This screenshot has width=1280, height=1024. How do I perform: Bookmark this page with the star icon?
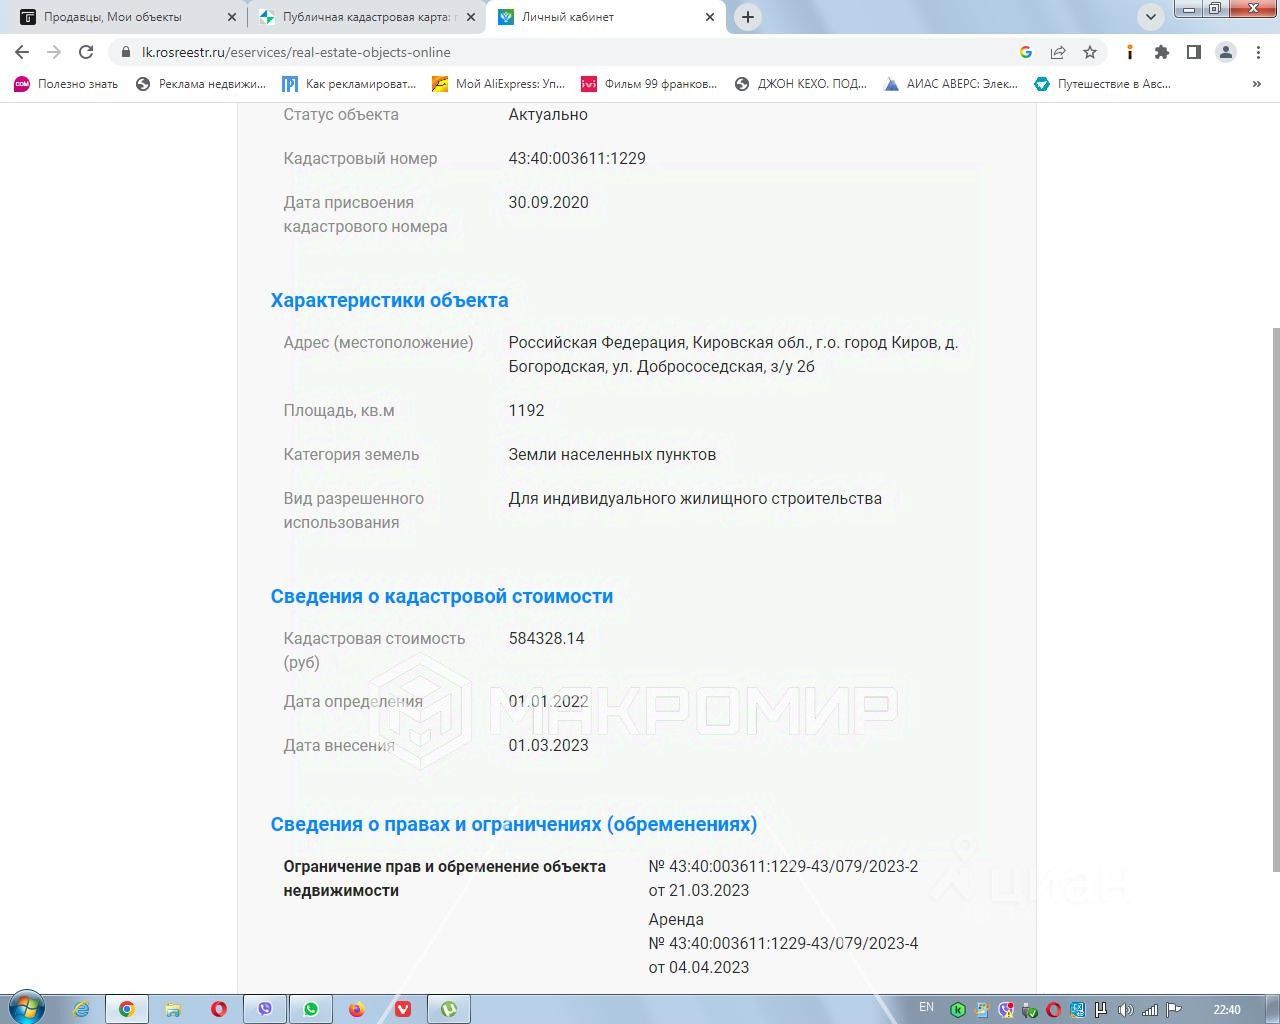pos(1090,52)
